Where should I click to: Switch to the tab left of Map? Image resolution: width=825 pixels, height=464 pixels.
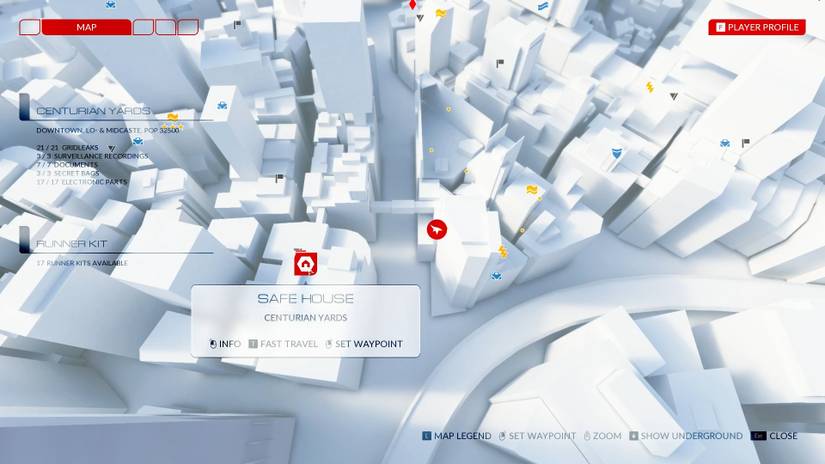[30, 27]
